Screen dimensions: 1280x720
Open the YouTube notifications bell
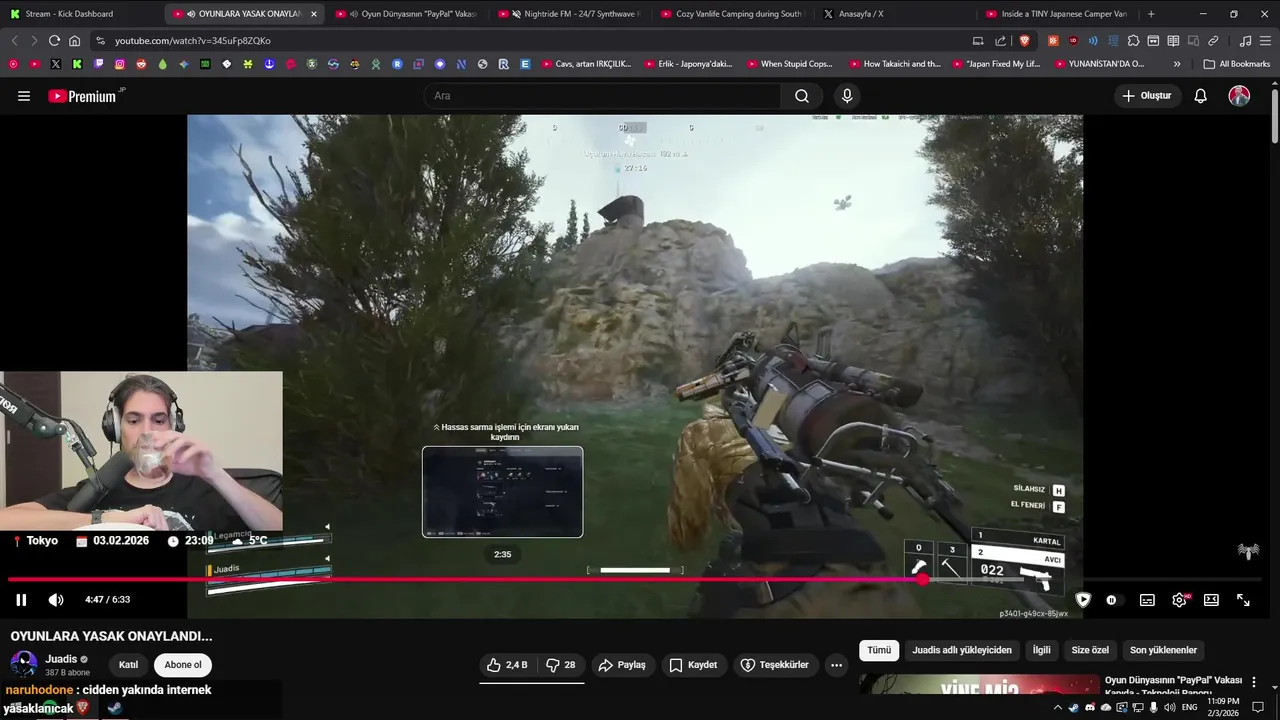point(1200,96)
